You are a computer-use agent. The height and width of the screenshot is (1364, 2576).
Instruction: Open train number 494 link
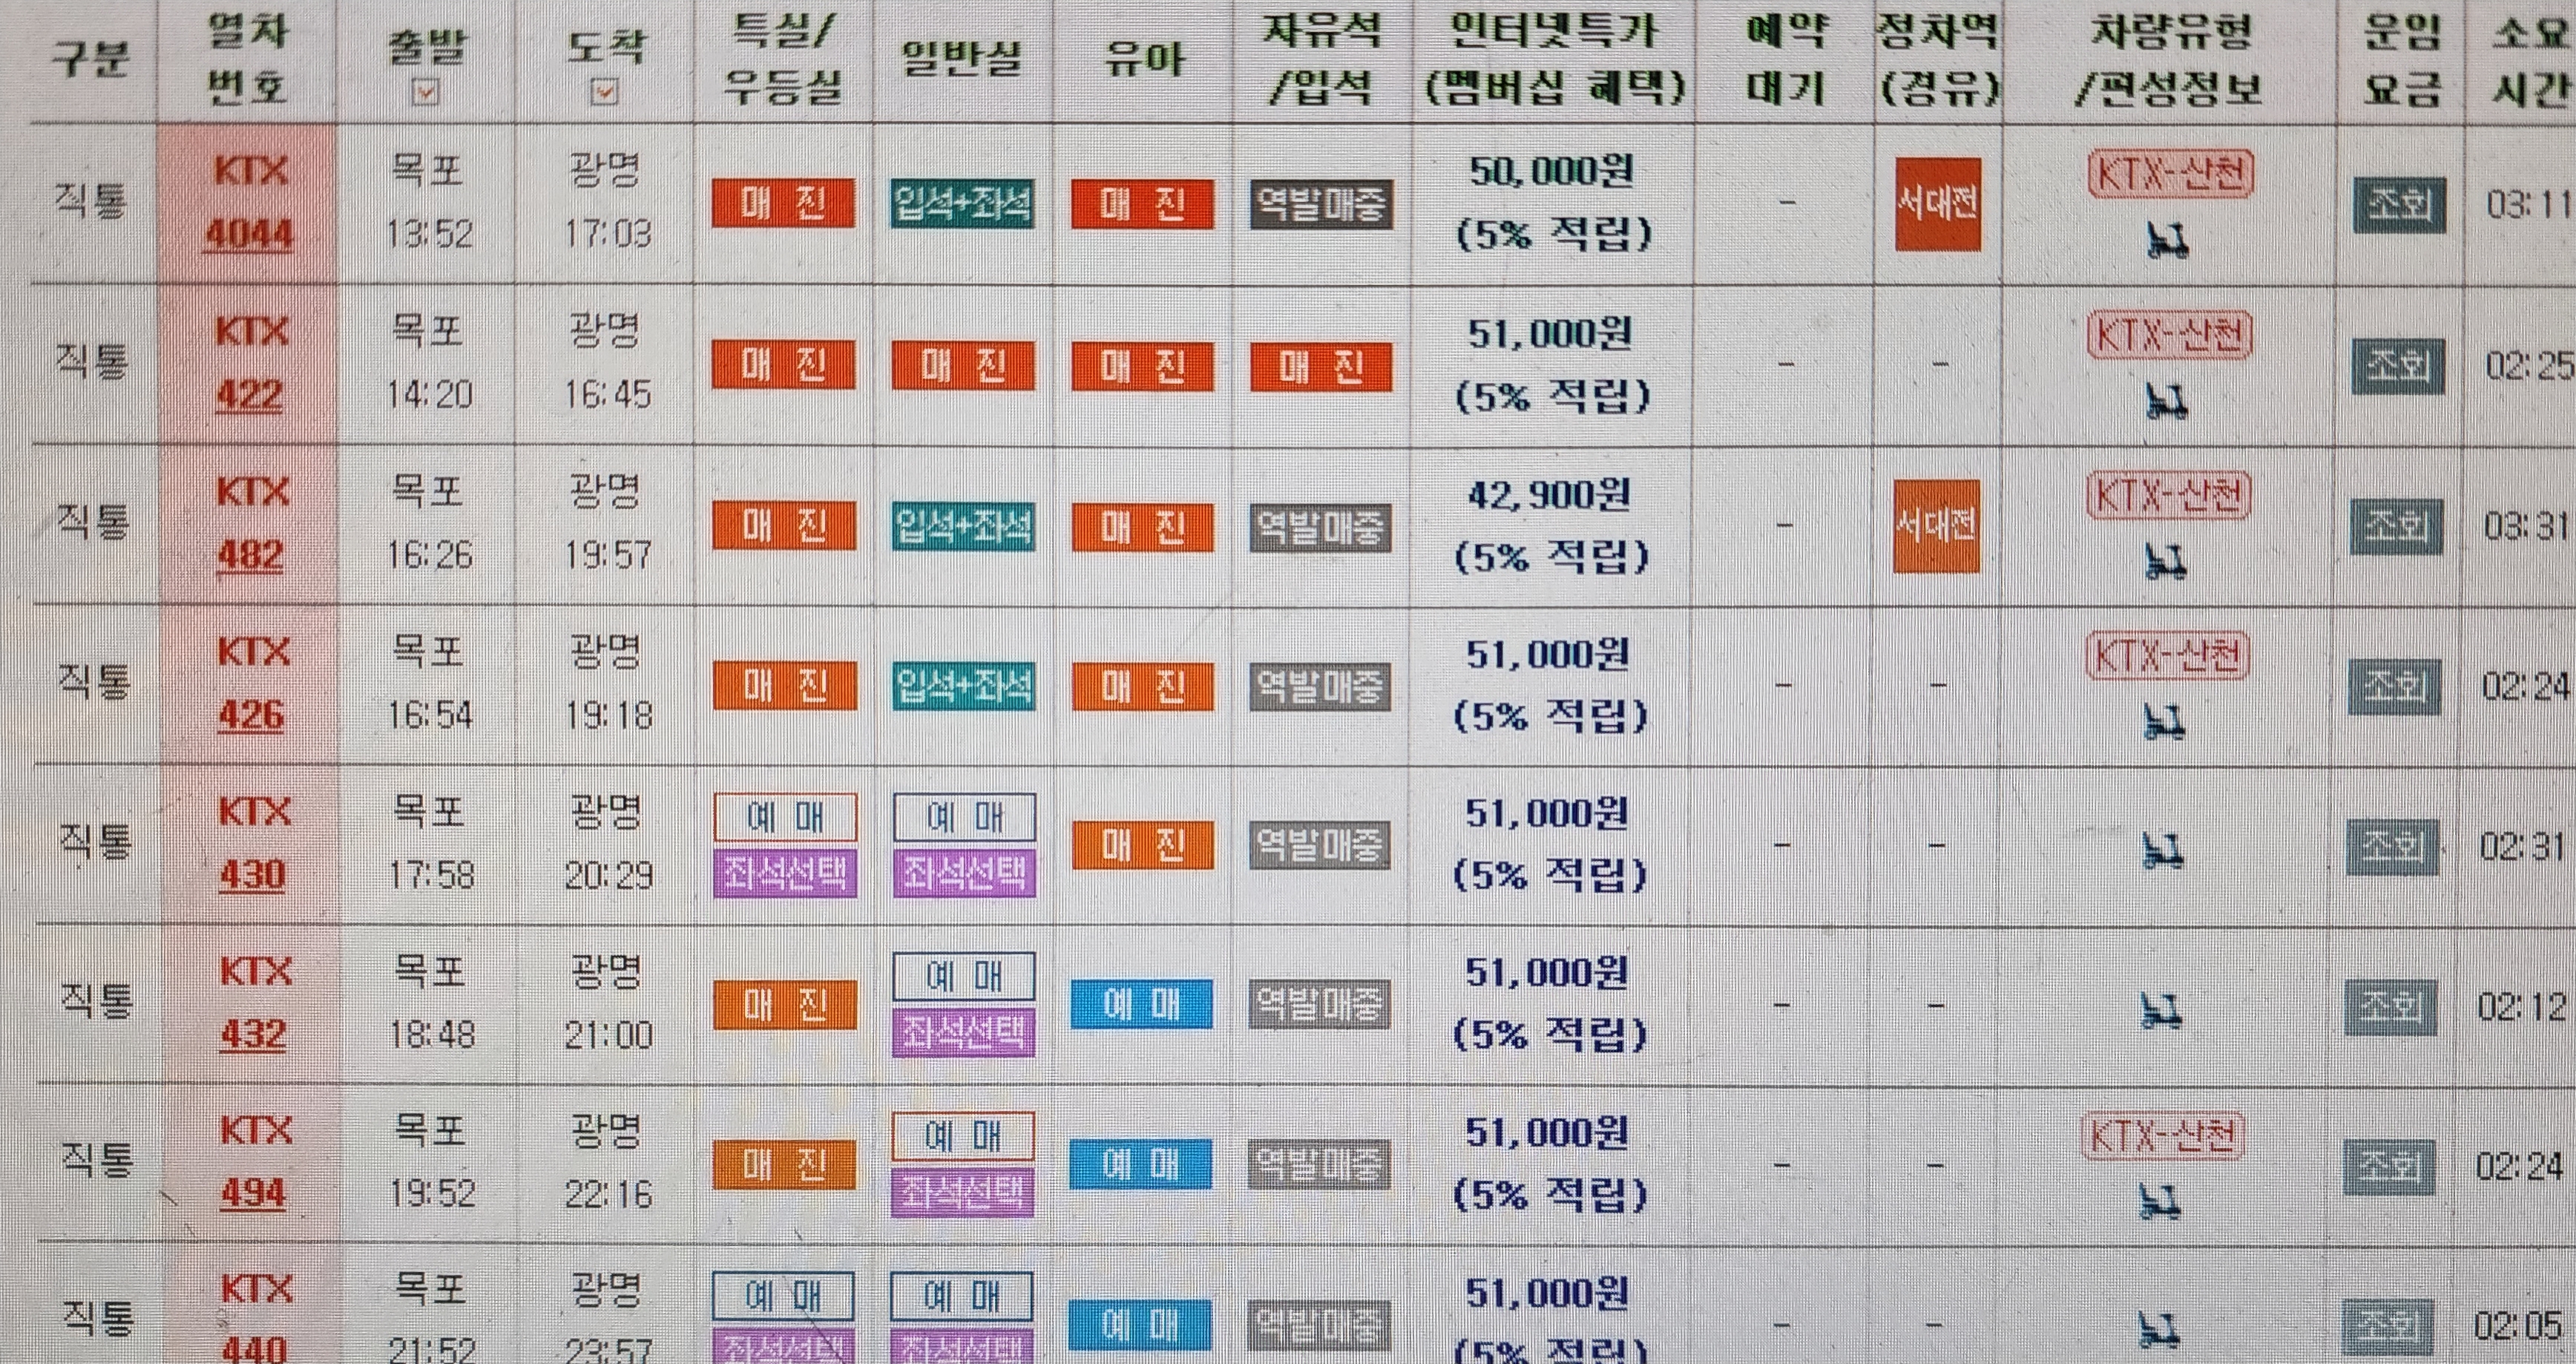tap(254, 1193)
